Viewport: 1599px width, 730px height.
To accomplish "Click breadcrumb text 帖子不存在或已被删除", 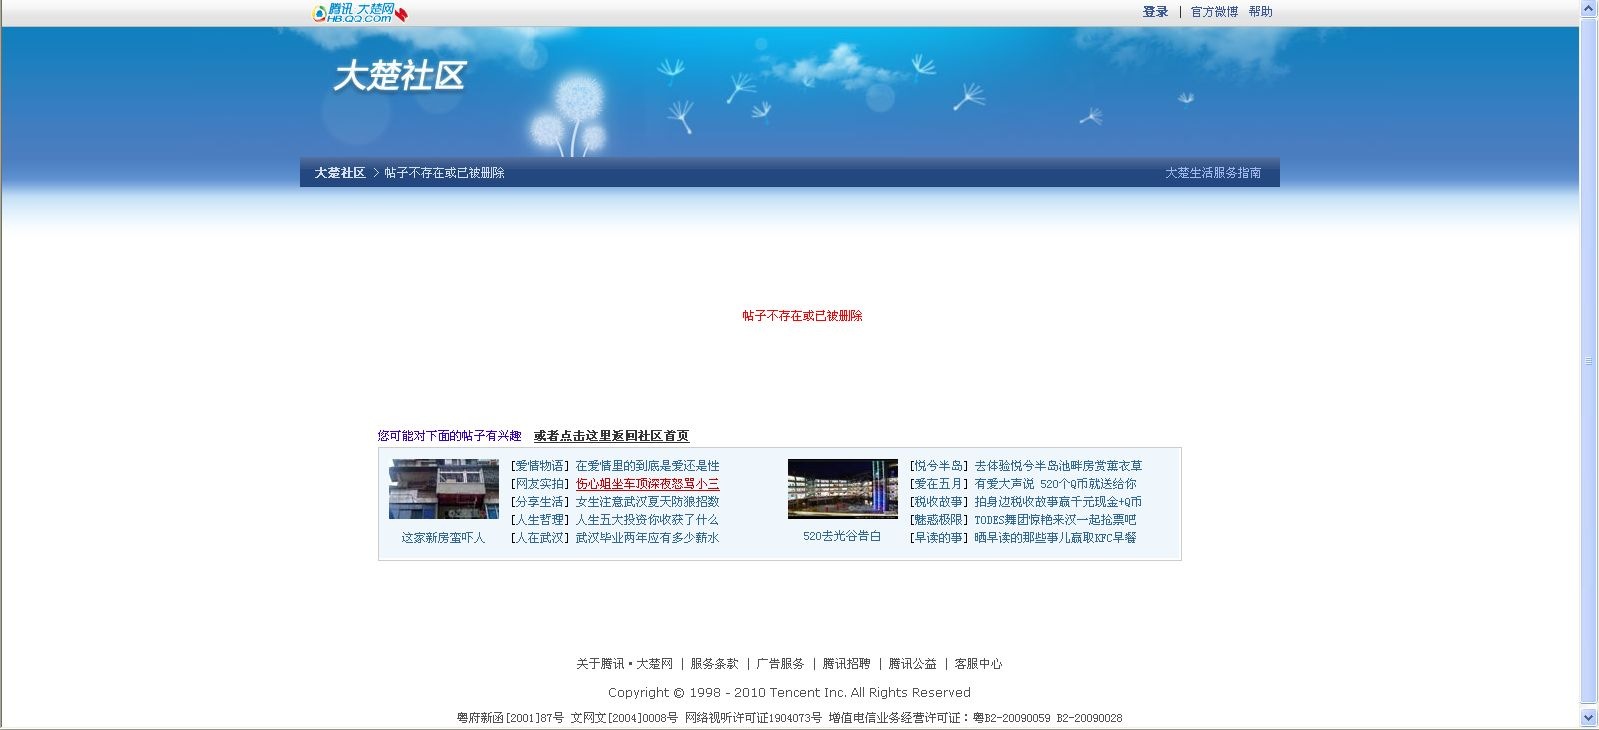I will [444, 173].
